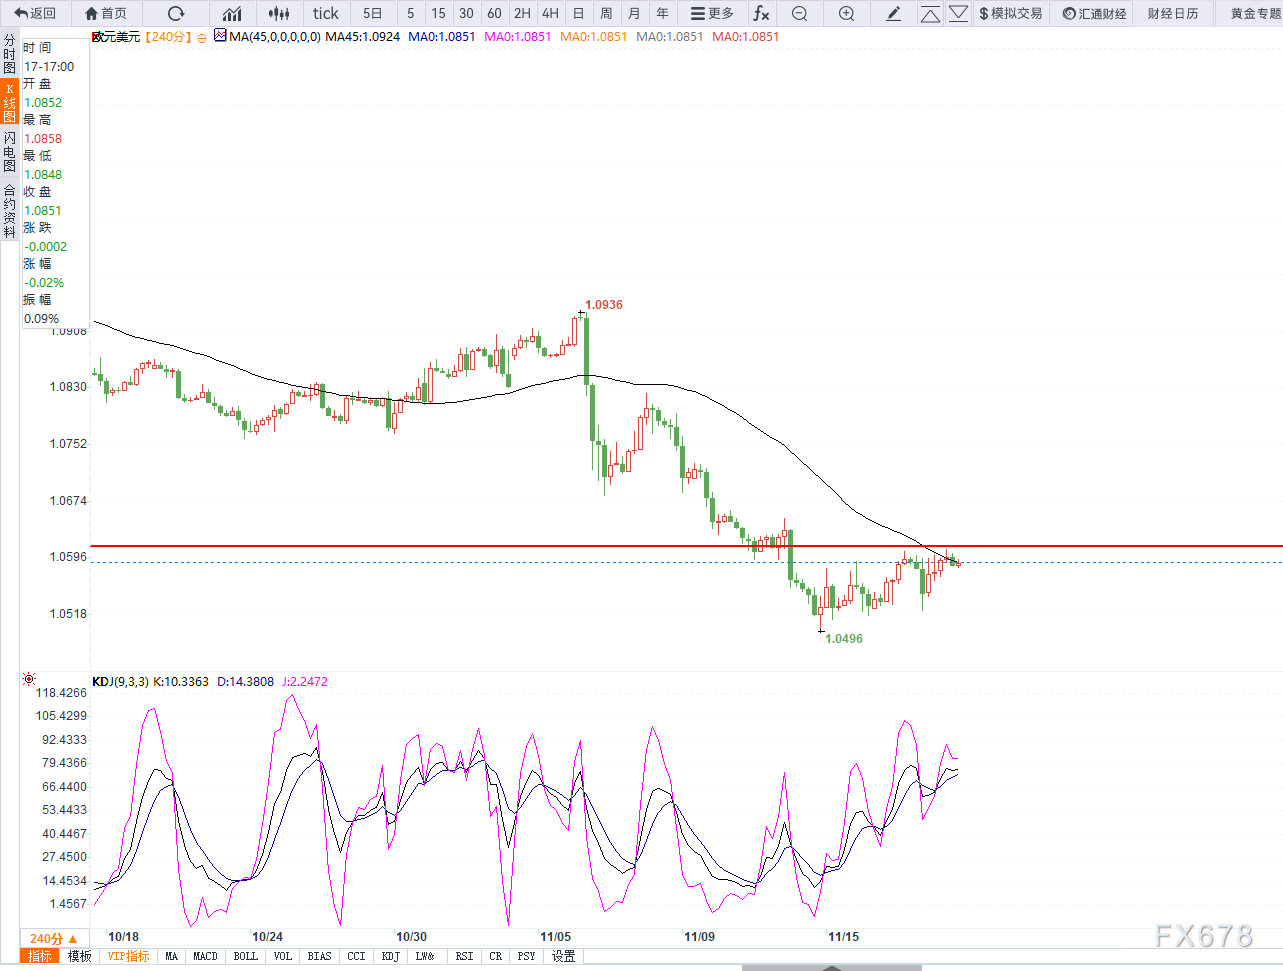Click the upward triangle shift icon
This screenshot has width=1283, height=971.
(930, 13)
